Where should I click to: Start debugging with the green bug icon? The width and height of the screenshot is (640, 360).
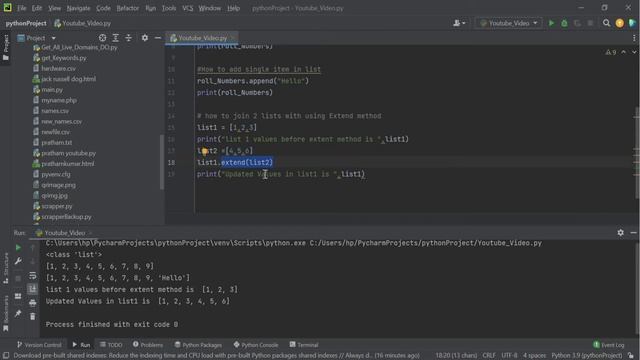[564, 23]
